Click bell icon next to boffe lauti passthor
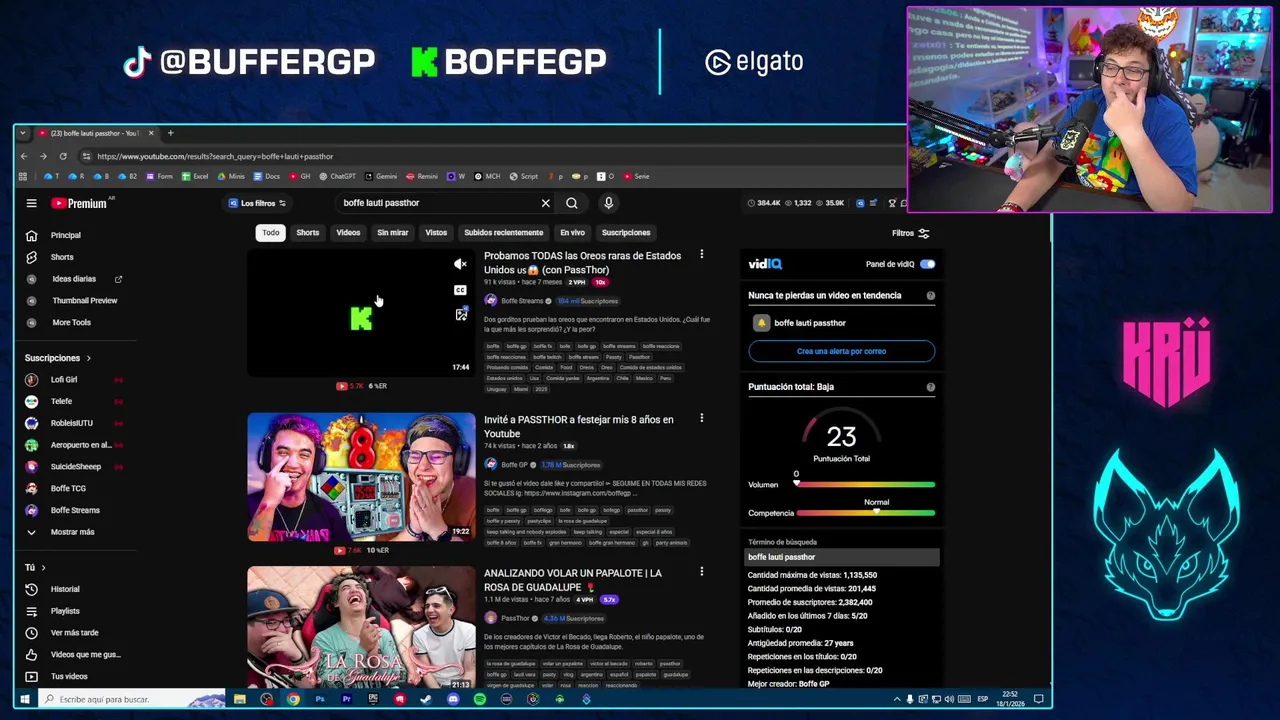 [761, 323]
